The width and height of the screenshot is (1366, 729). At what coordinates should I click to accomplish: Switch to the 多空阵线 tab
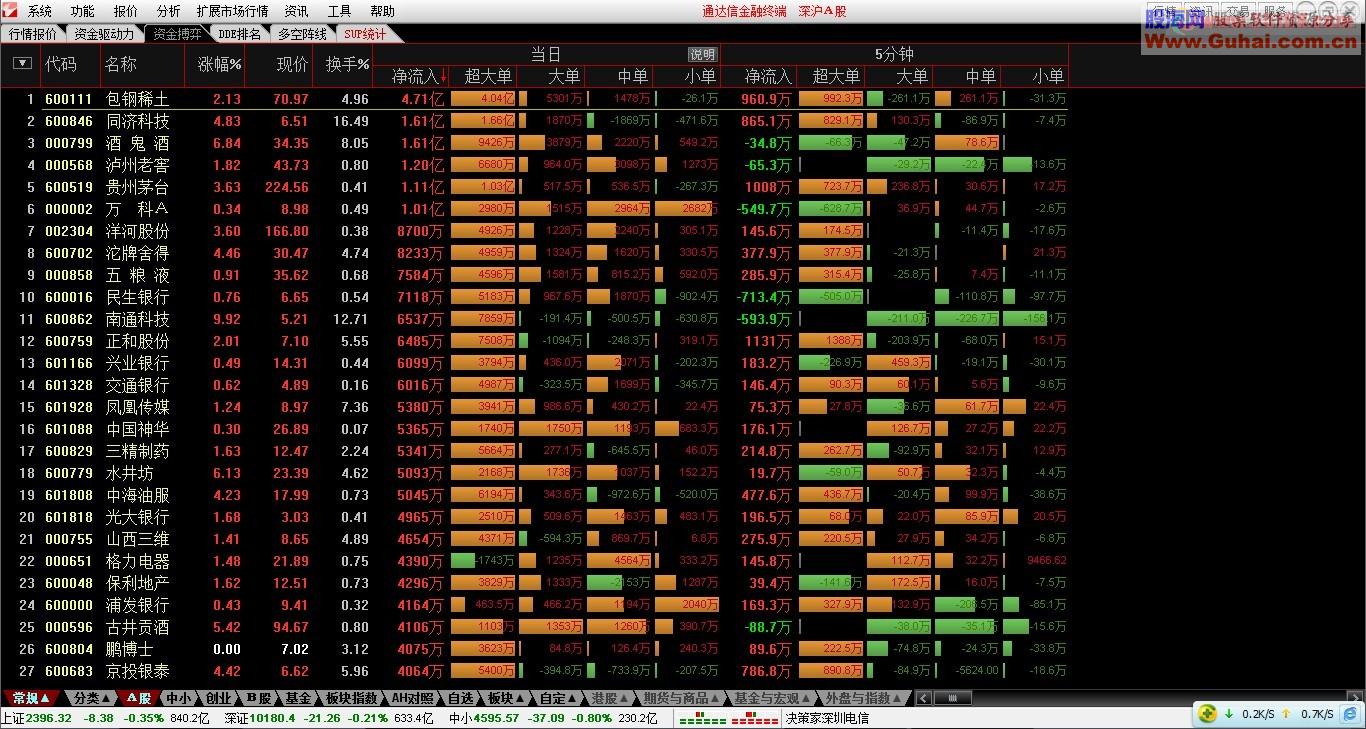point(302,33)
